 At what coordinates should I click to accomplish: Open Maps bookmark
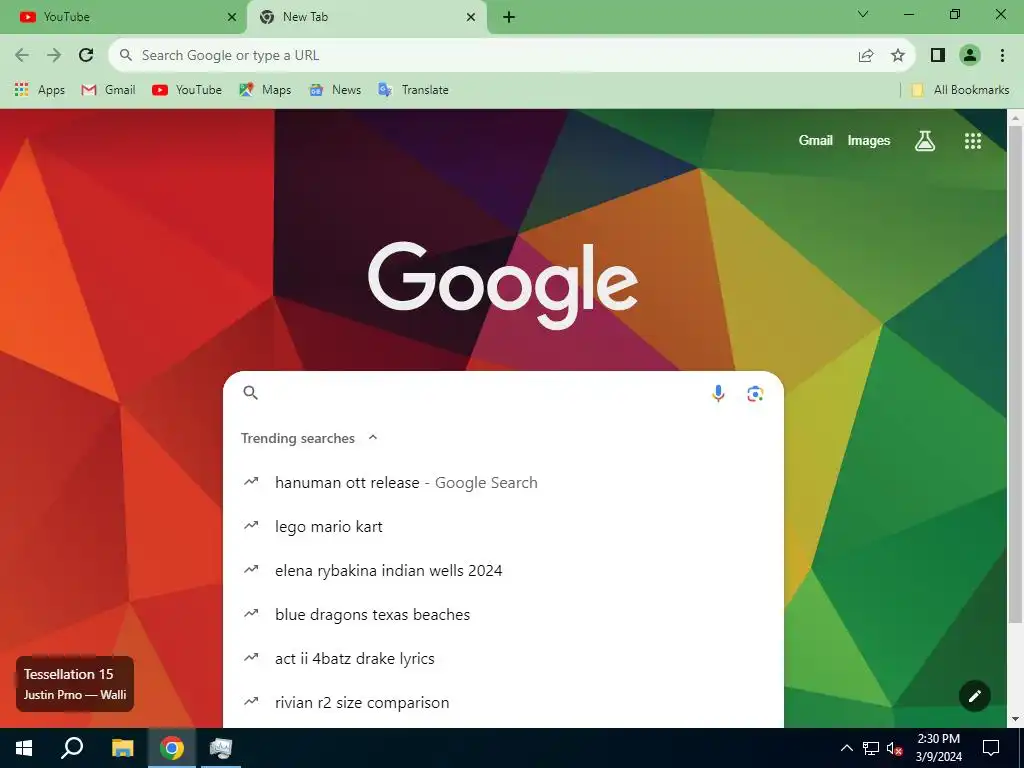click(265, 90)
